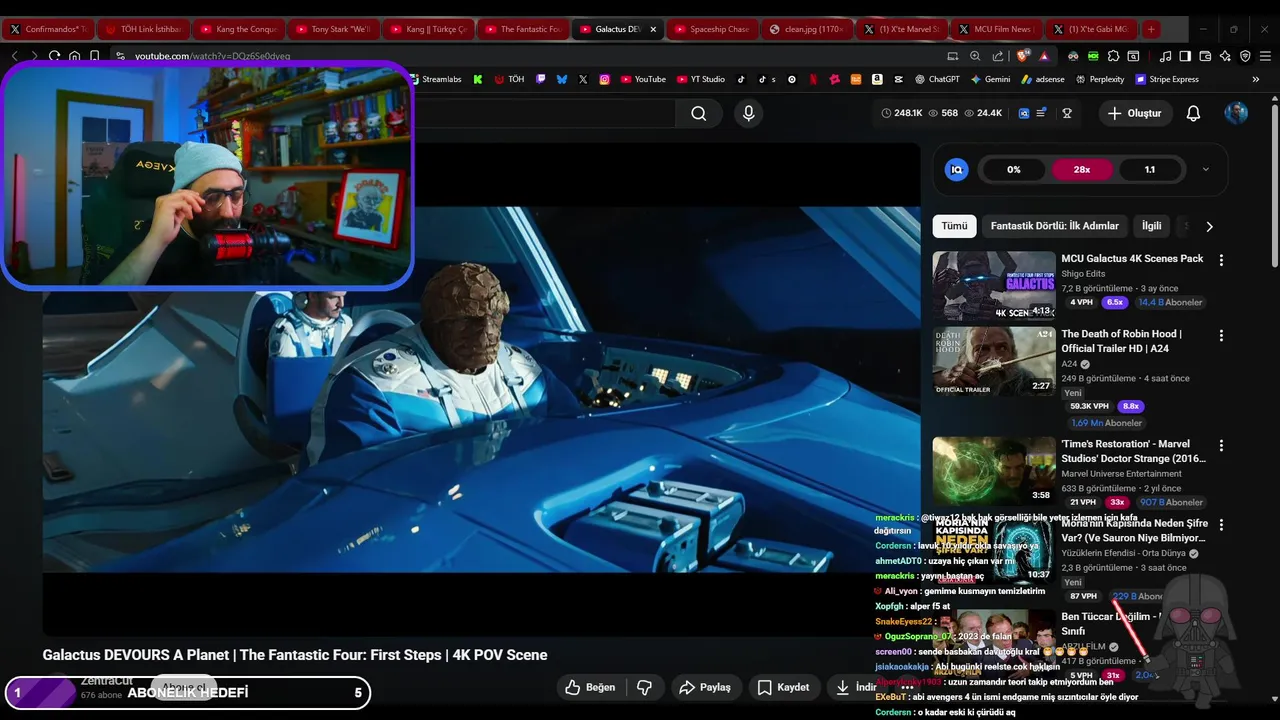The height and width of the screenshot is (720, 1280).
Task: Open the browser home page icon
Action: [75, 56]
